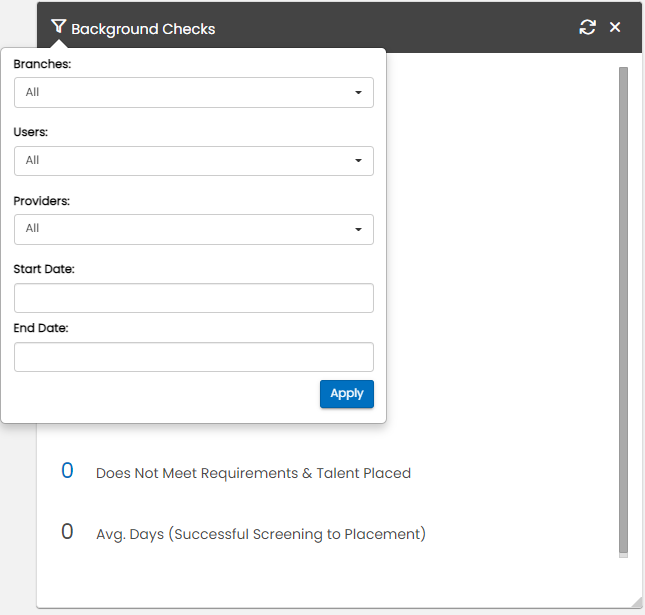
Task: Refresh the Background Checks widget
Action: coord(587,28)
